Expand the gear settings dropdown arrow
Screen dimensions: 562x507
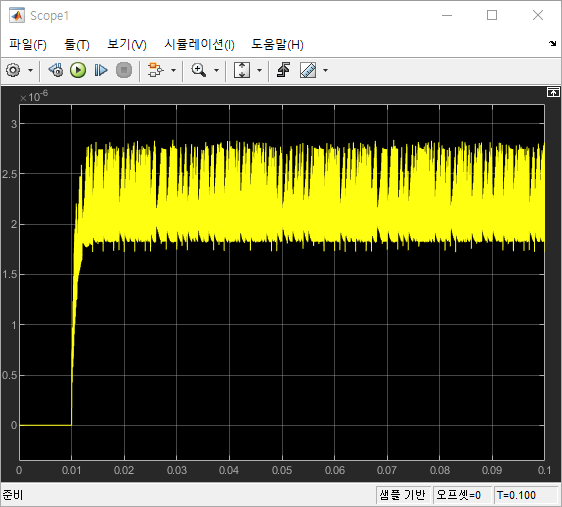(30, 70)
